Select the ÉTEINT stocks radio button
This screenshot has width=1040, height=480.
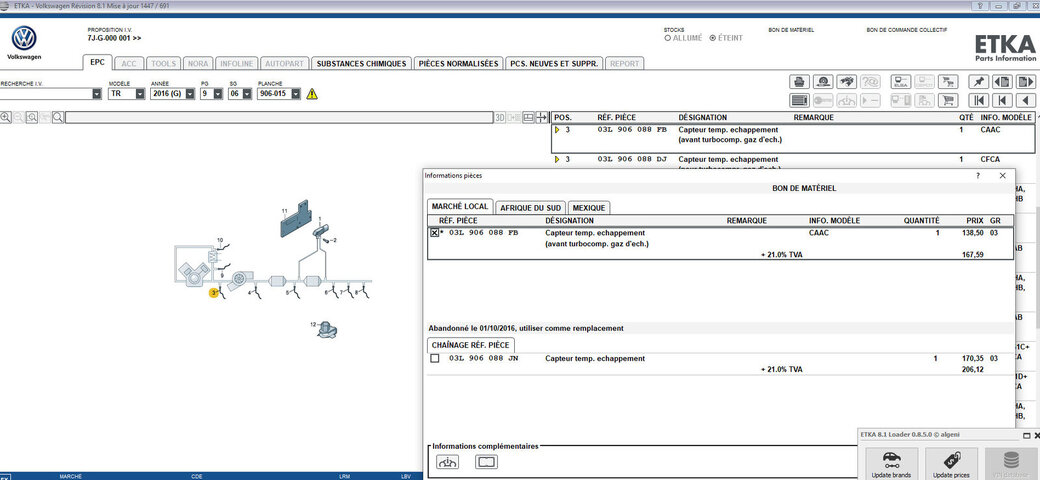[712, 38]
